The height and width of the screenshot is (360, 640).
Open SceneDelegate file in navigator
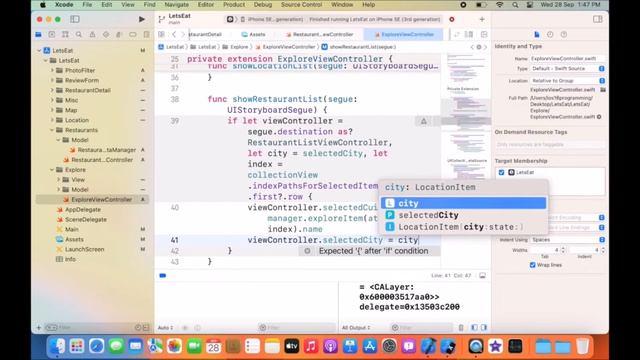[x=86, y=220]
